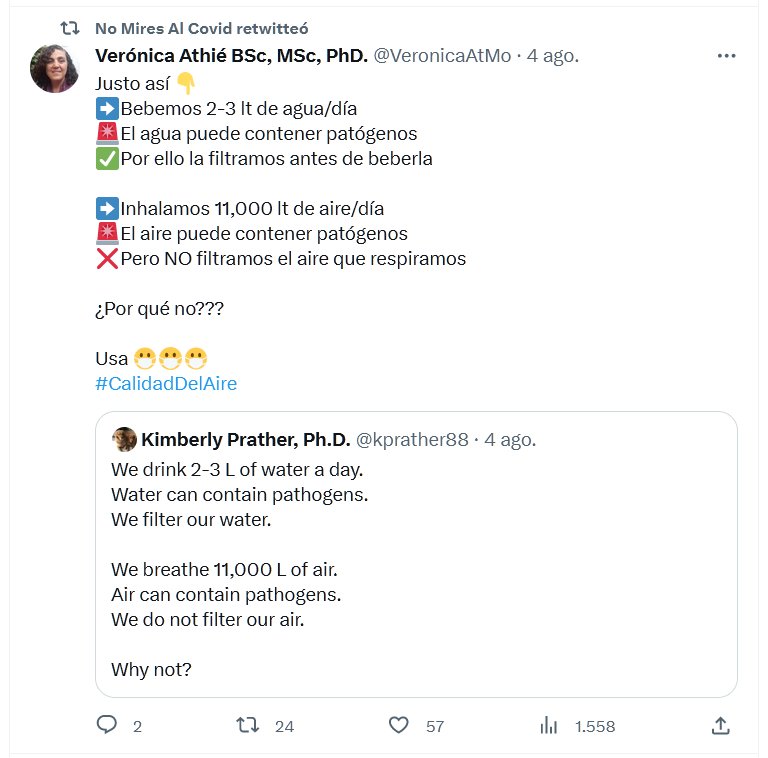The width and height of the screenshot is (768, 758).
Task: Click the 24 retweets count
Action: (284, 726)
